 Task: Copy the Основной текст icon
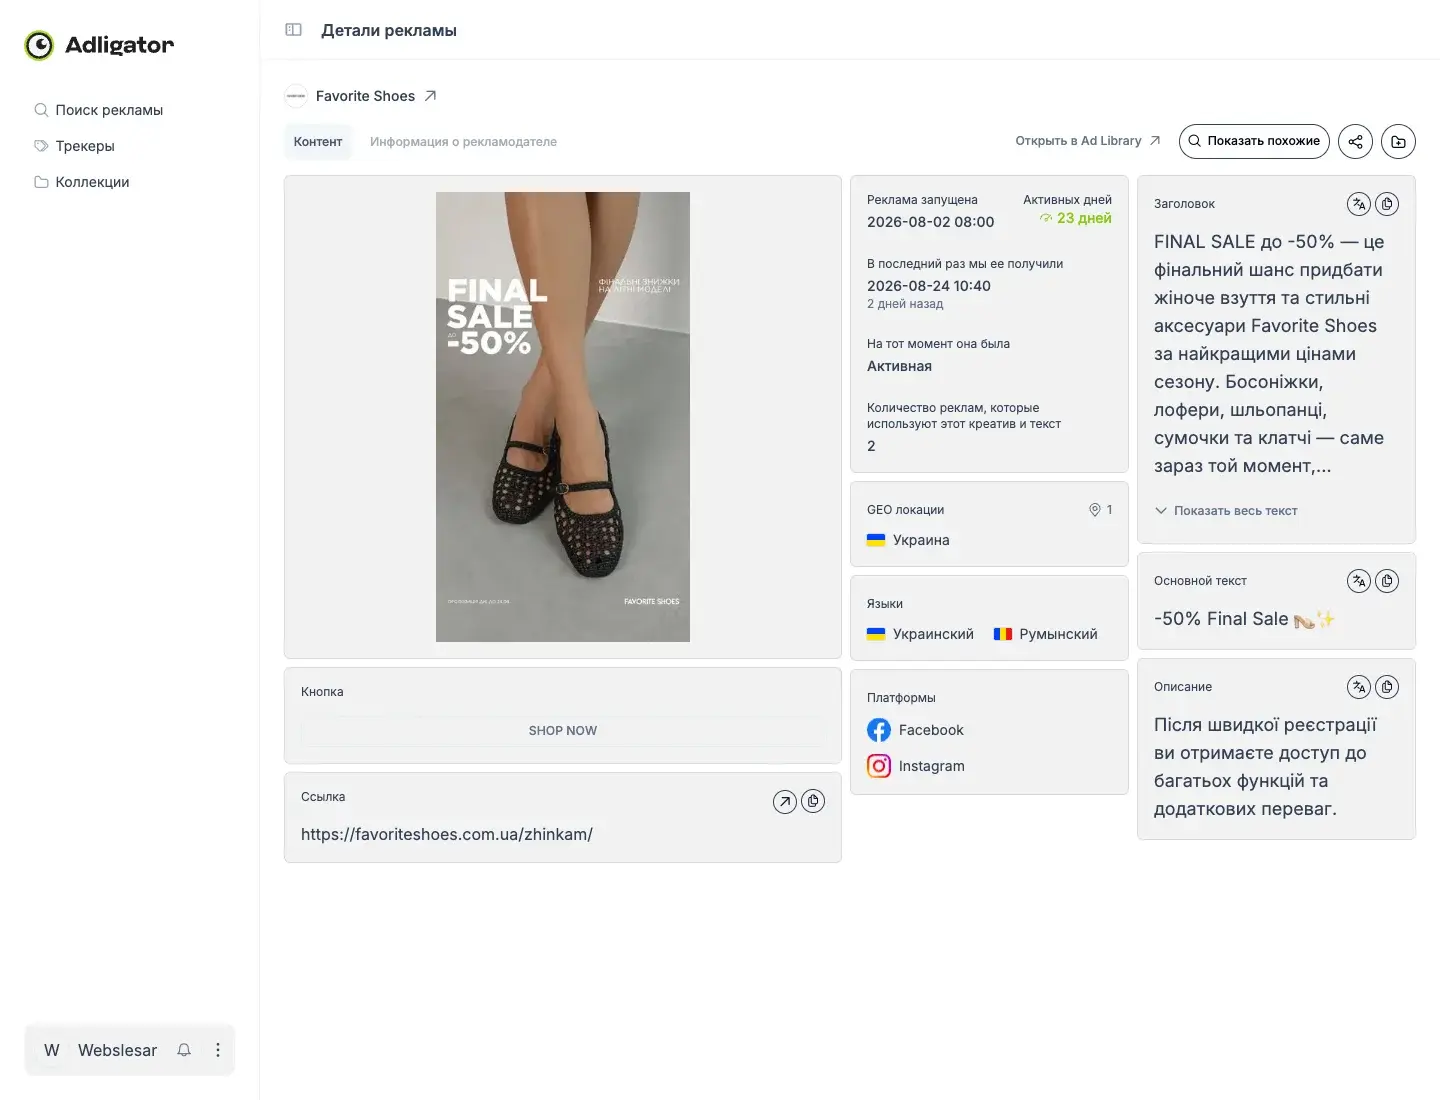pyautogui.click(x=1387, y=581)
